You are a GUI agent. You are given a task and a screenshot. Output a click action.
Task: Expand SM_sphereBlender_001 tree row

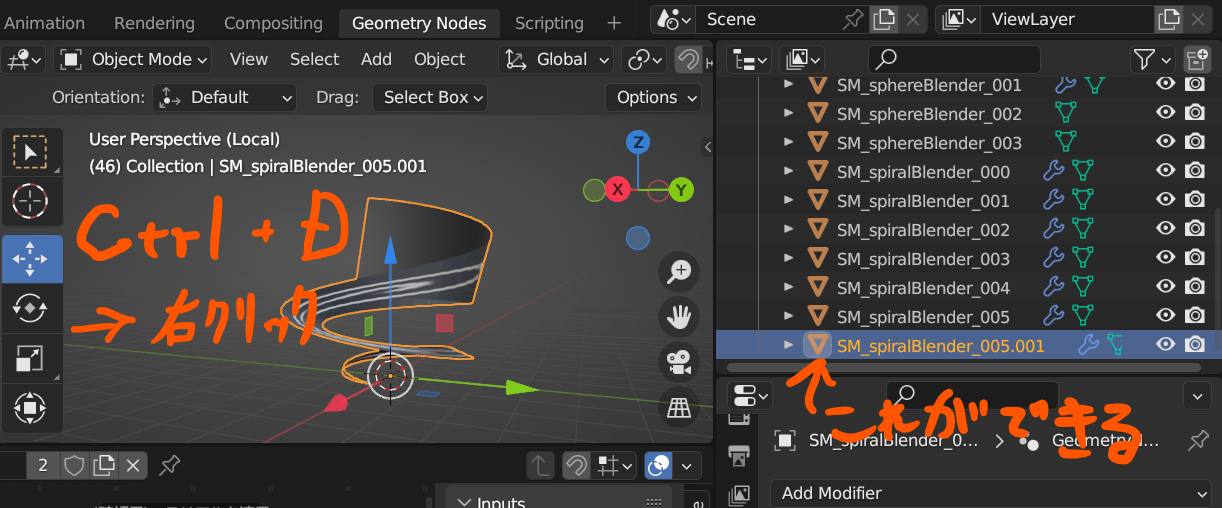coord(789,85)
